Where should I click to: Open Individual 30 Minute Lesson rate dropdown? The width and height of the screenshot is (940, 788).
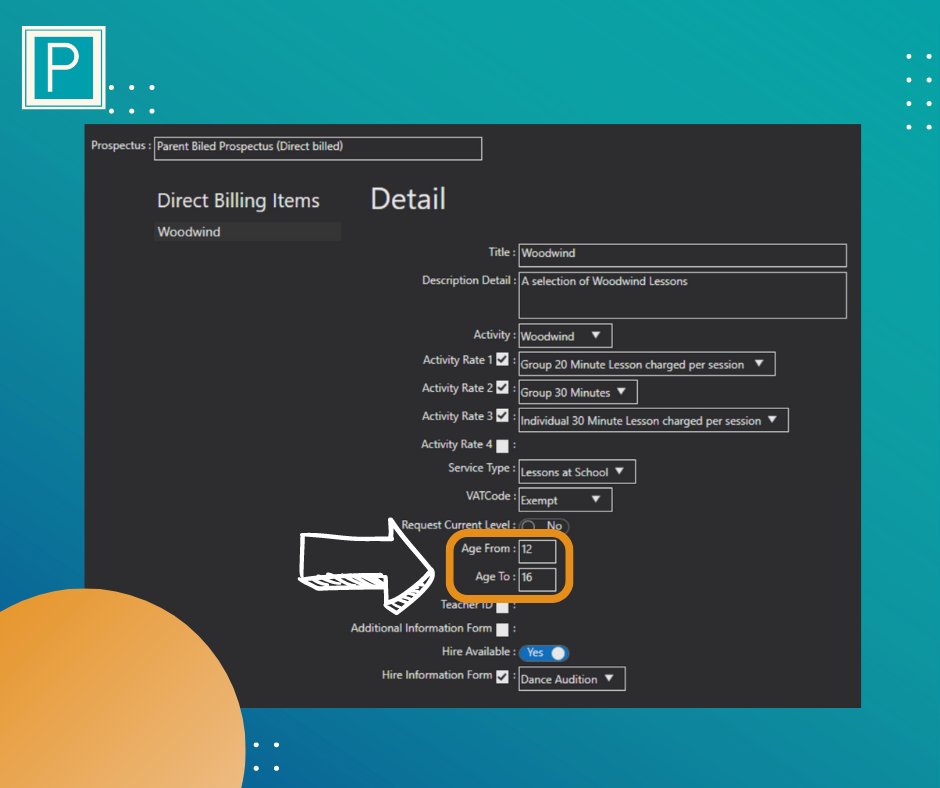653,420
